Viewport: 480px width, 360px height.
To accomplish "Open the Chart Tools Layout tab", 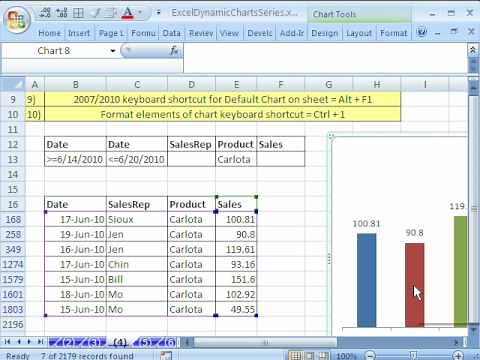I will tap(359, 33).
